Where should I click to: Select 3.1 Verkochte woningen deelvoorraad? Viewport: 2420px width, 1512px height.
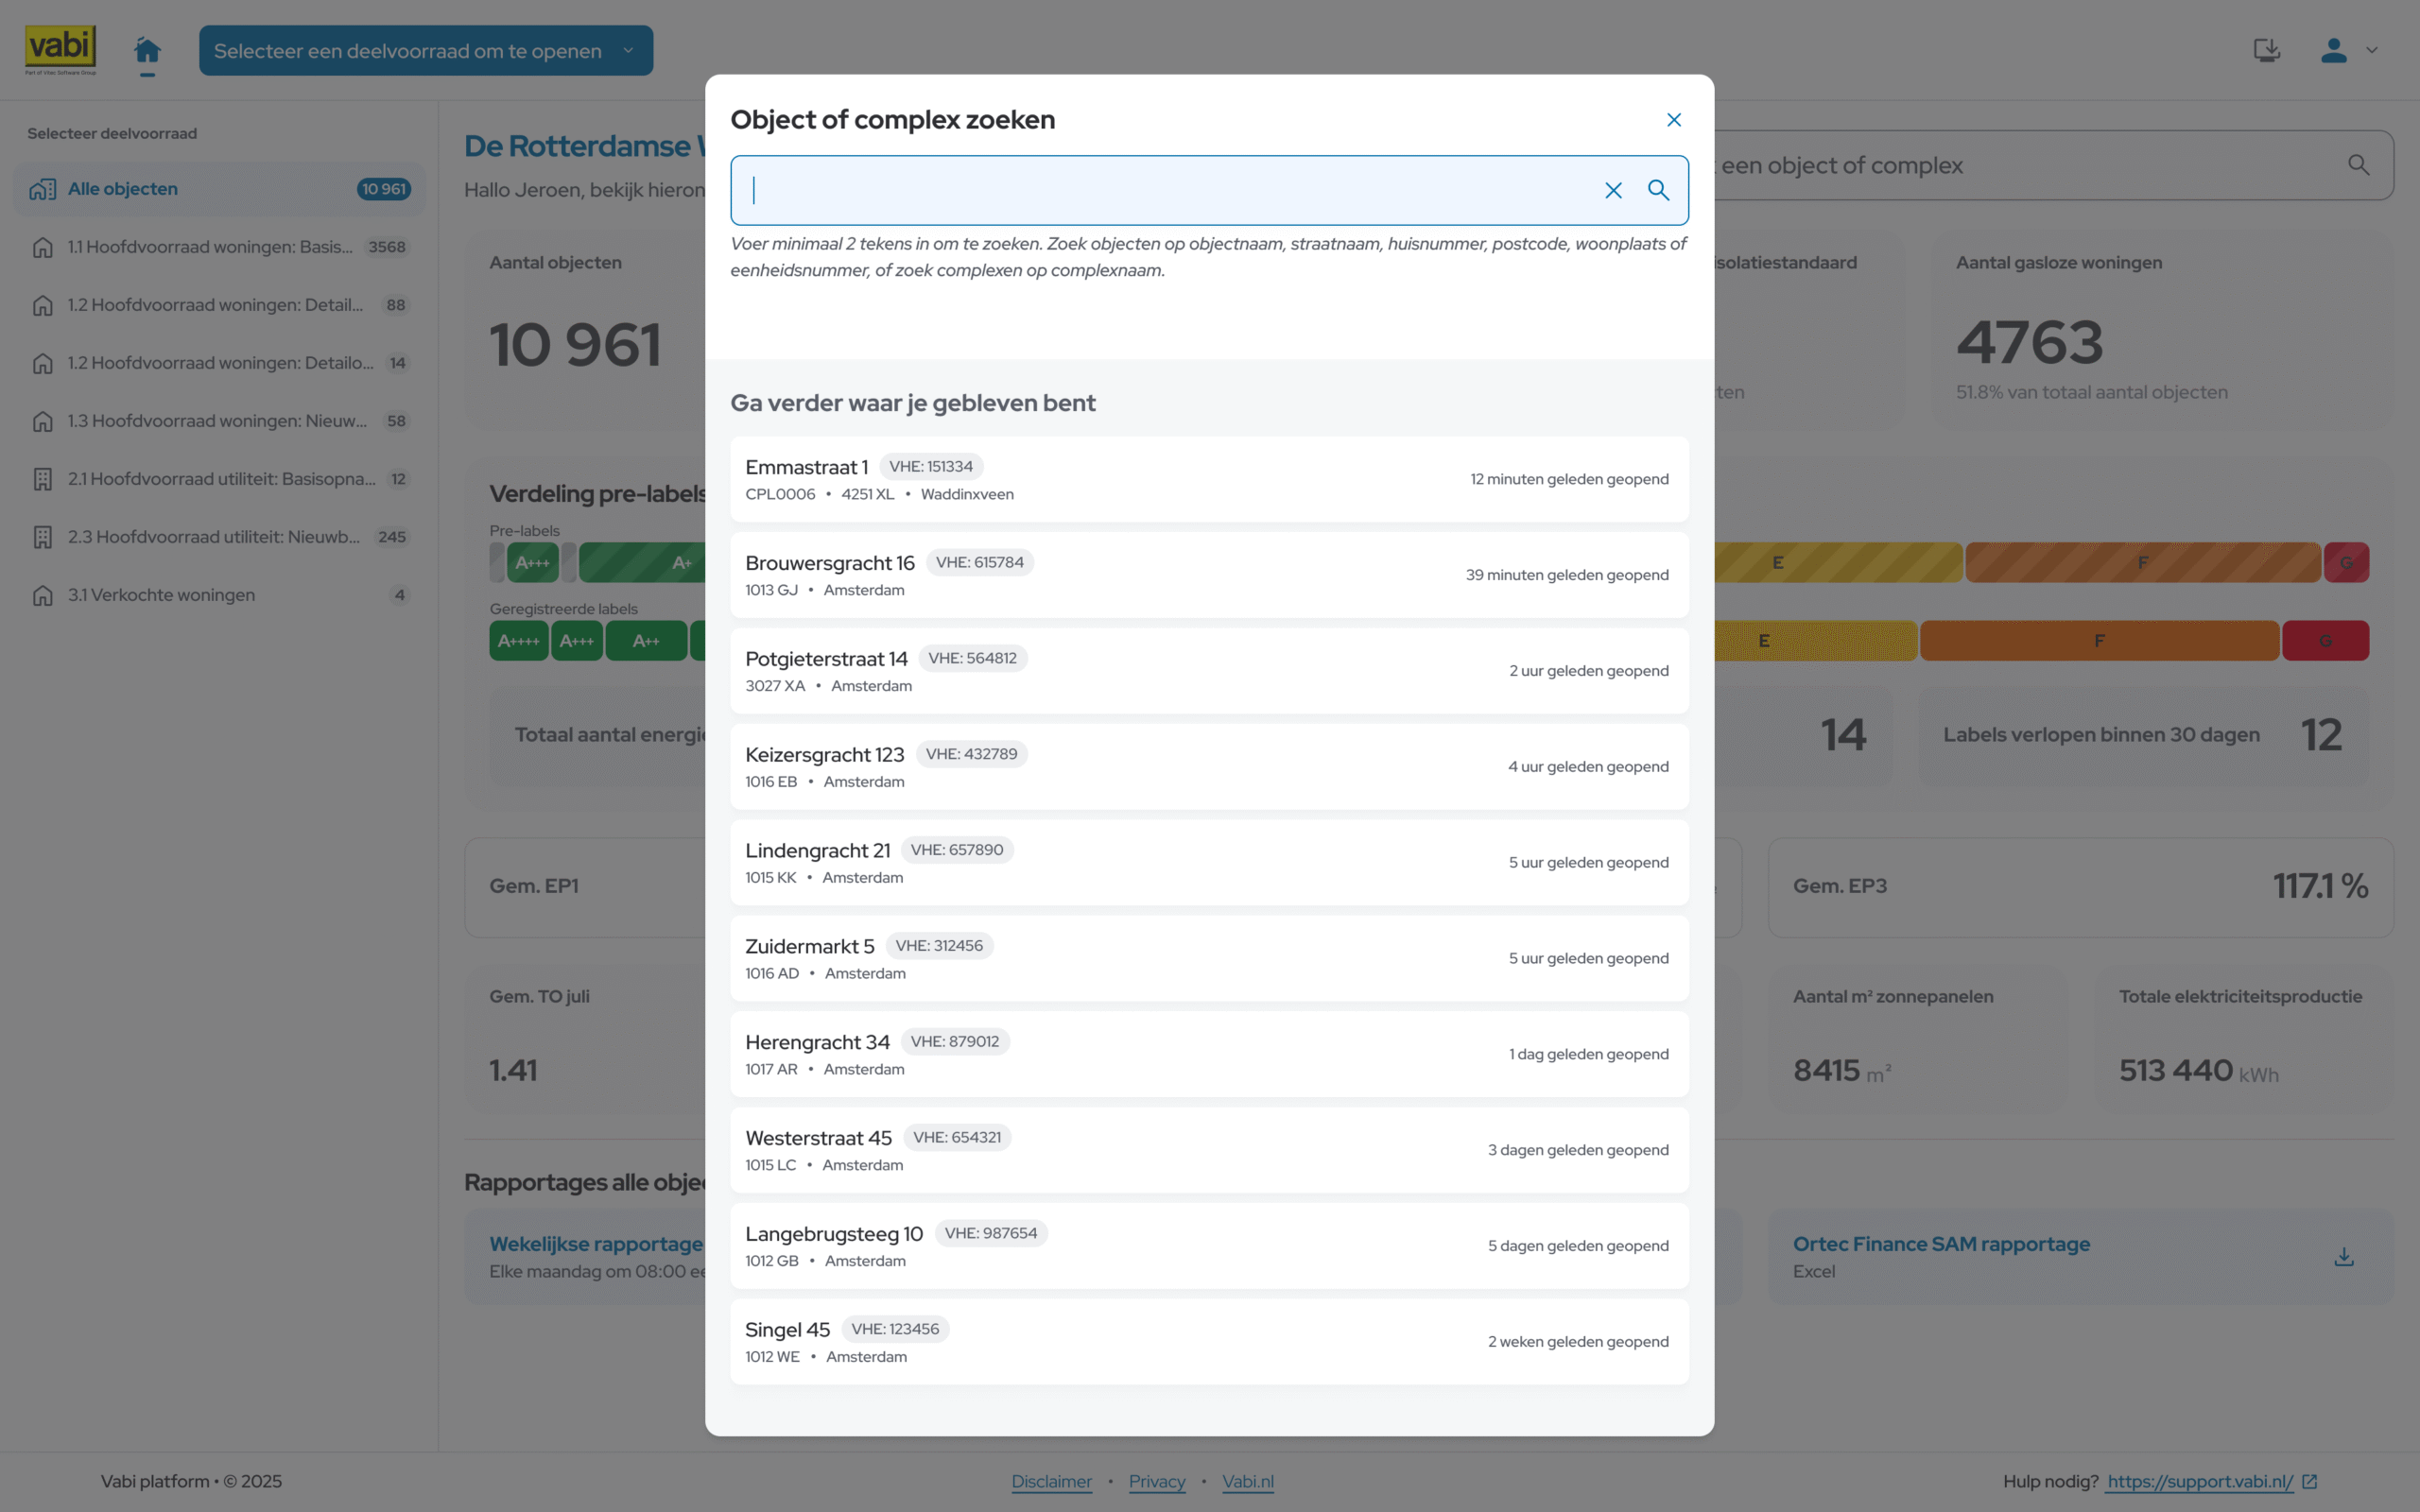coord(220,595)
